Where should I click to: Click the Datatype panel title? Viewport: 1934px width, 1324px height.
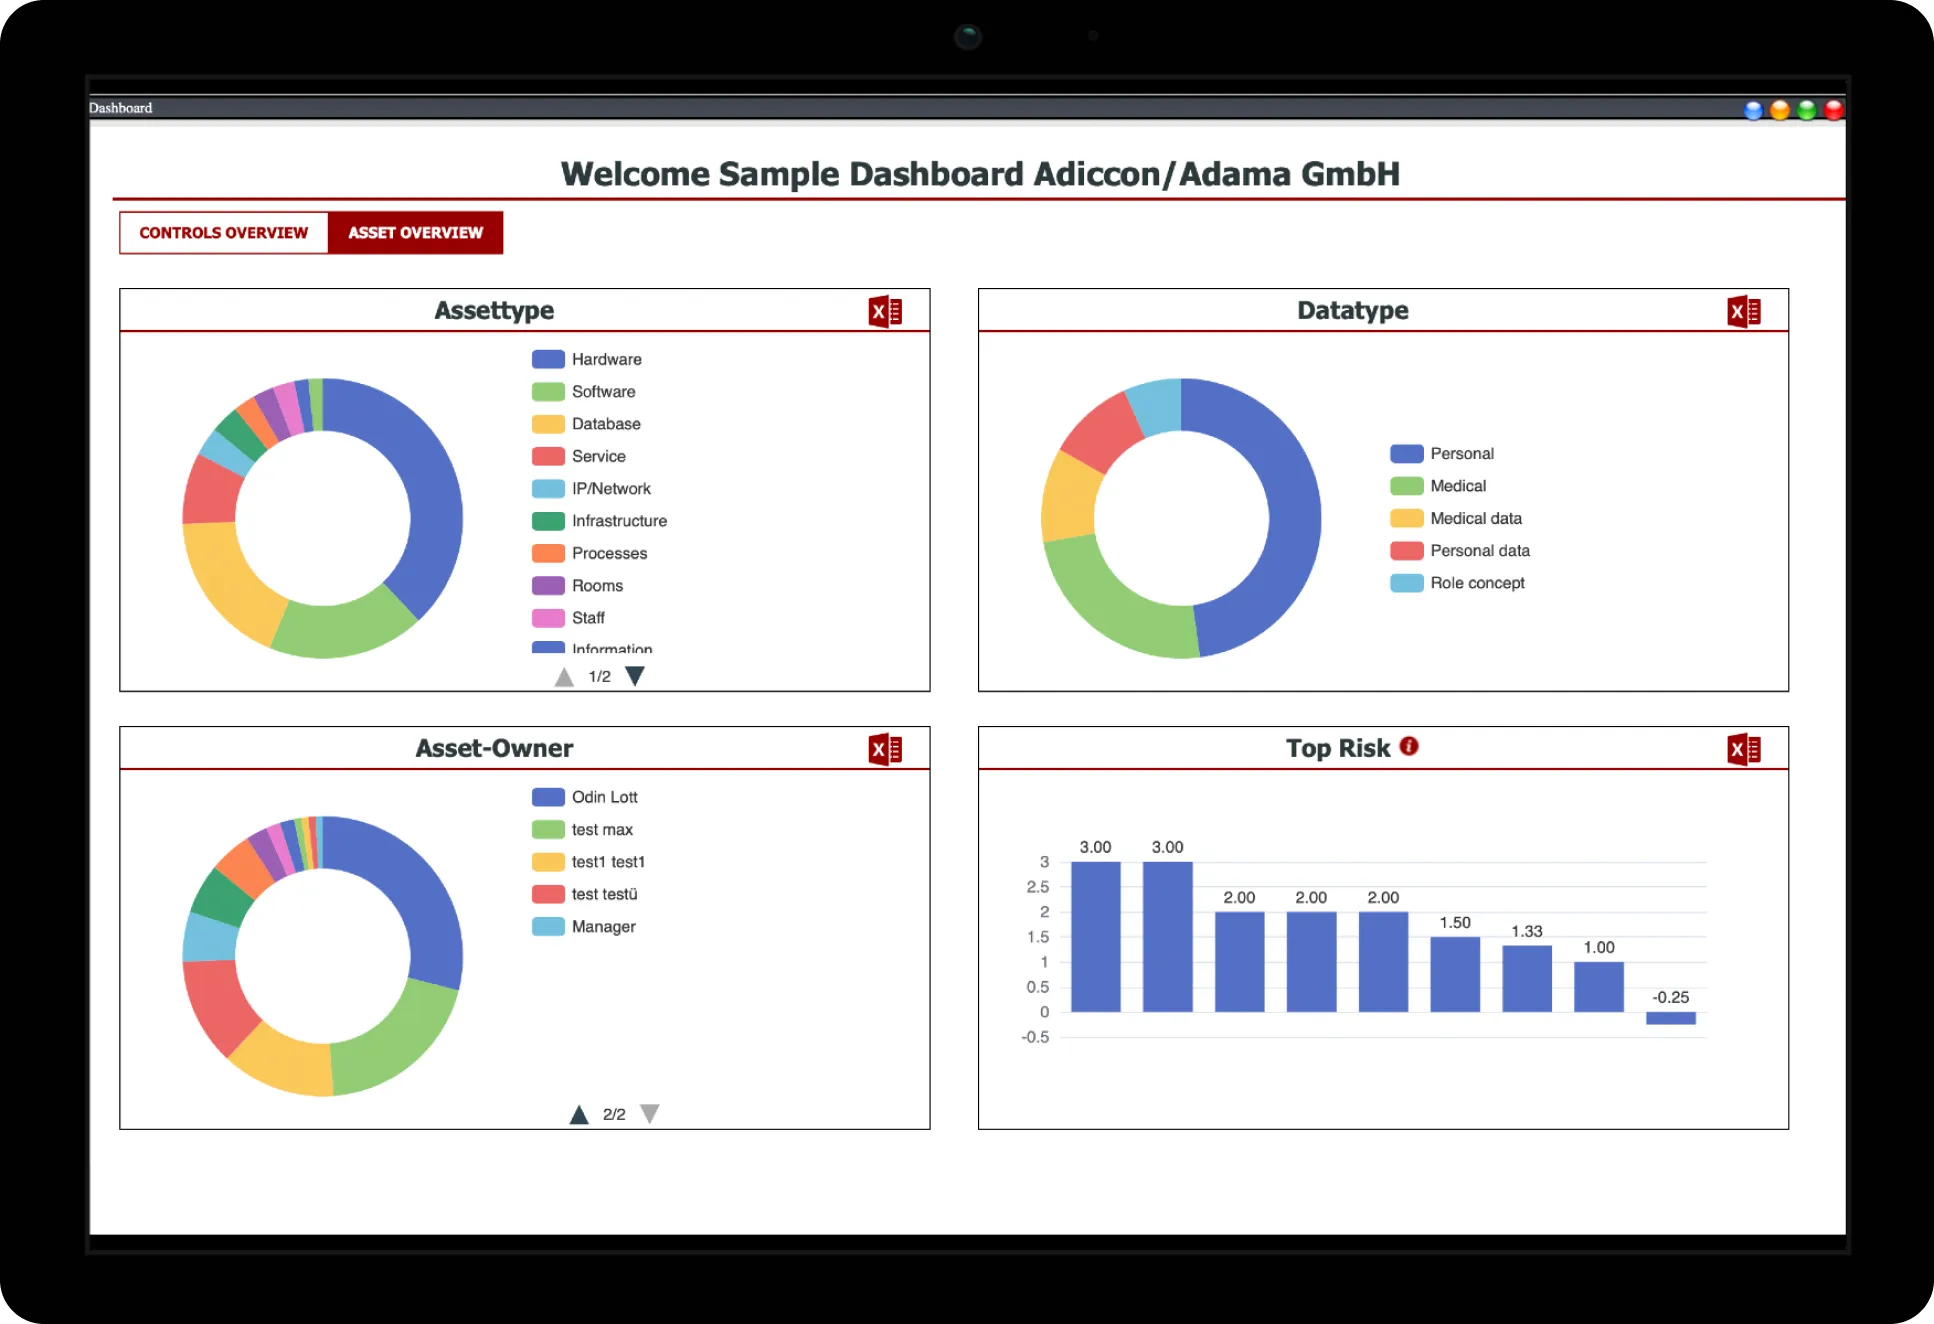pos(1353,311)
